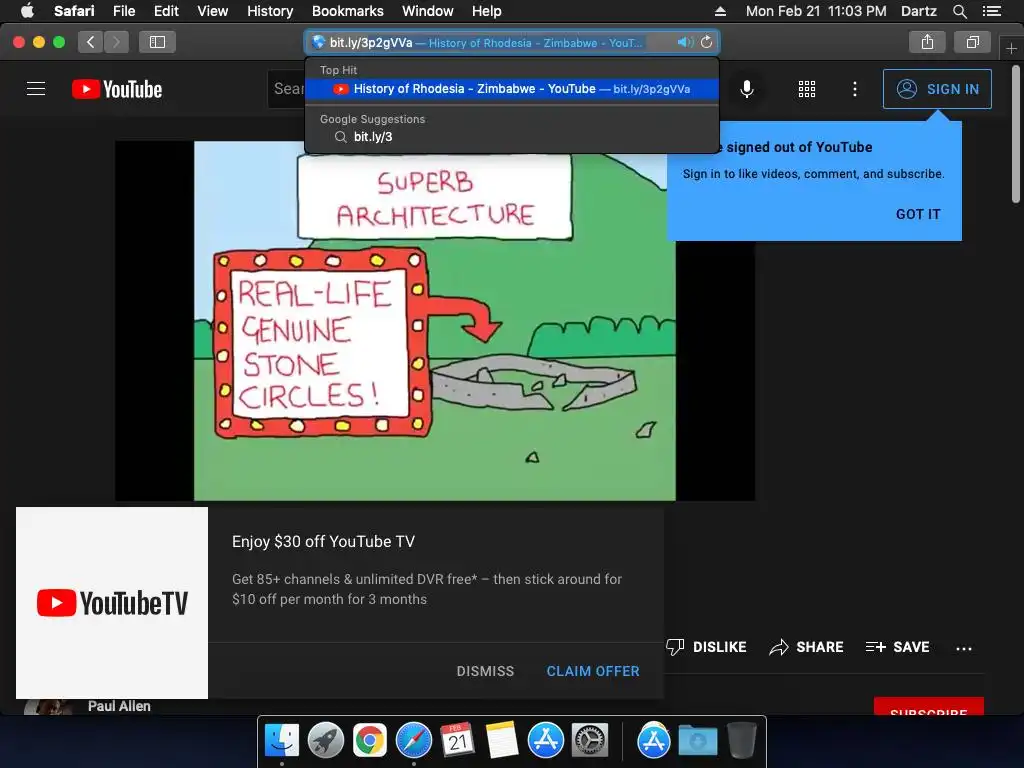Click the eject icon in menu bar
Viewport: 1024px width, 768px height.
click(x=720, y=11)
